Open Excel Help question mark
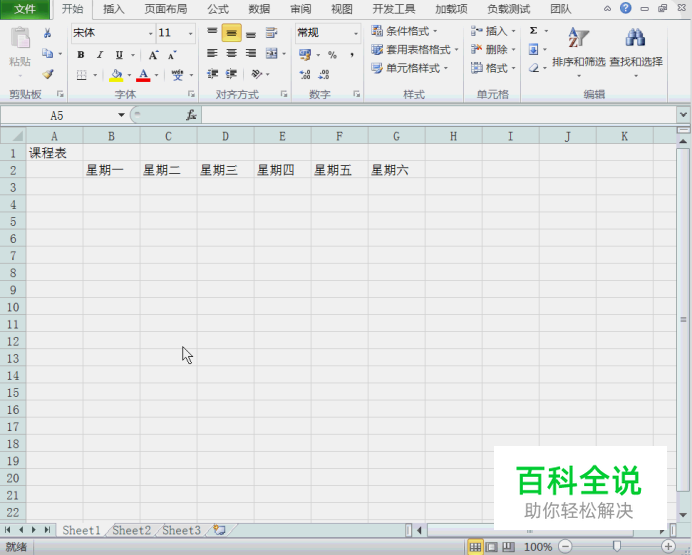 coord(625,8)
